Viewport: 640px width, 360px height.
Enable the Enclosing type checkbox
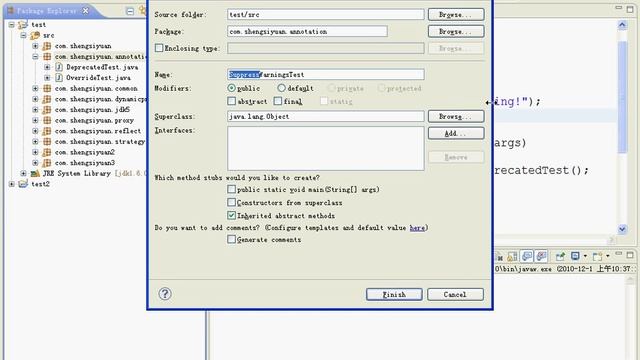(159, 48)
